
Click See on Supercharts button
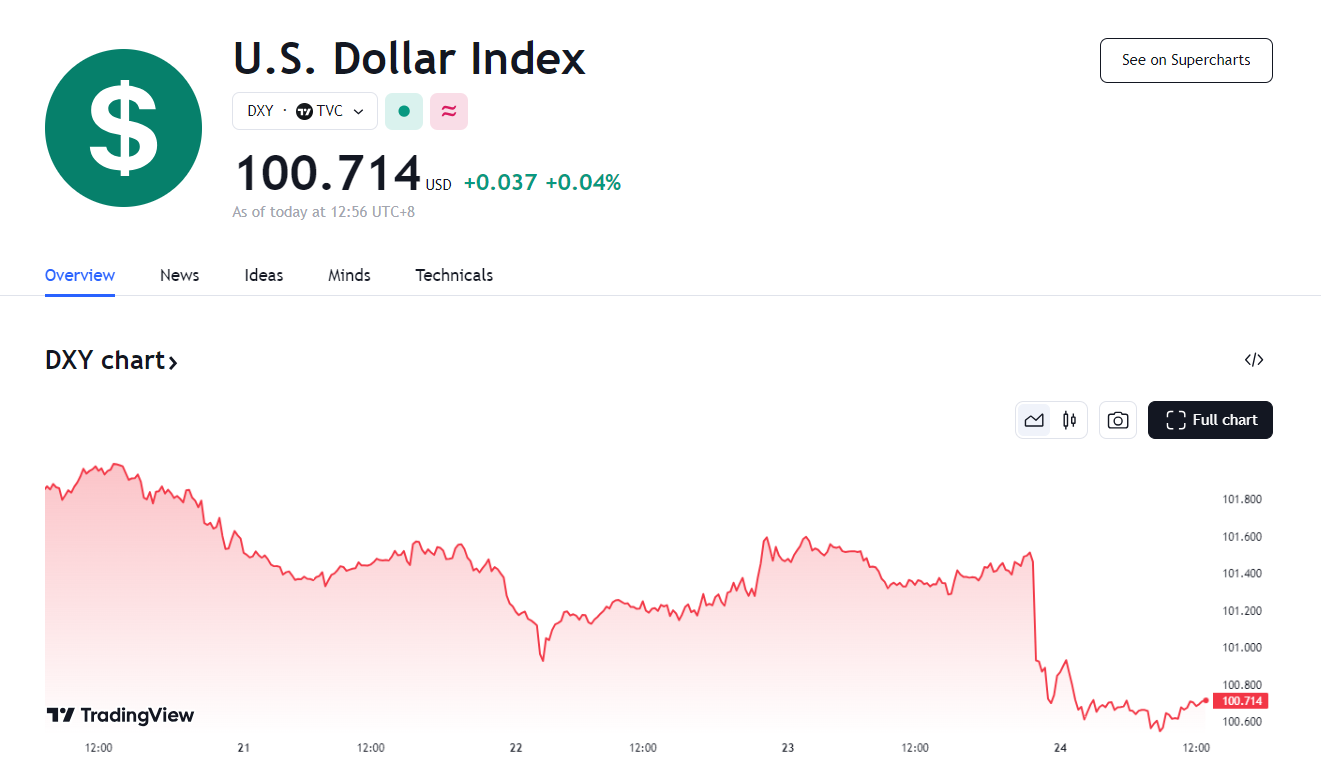(1186, 60)
